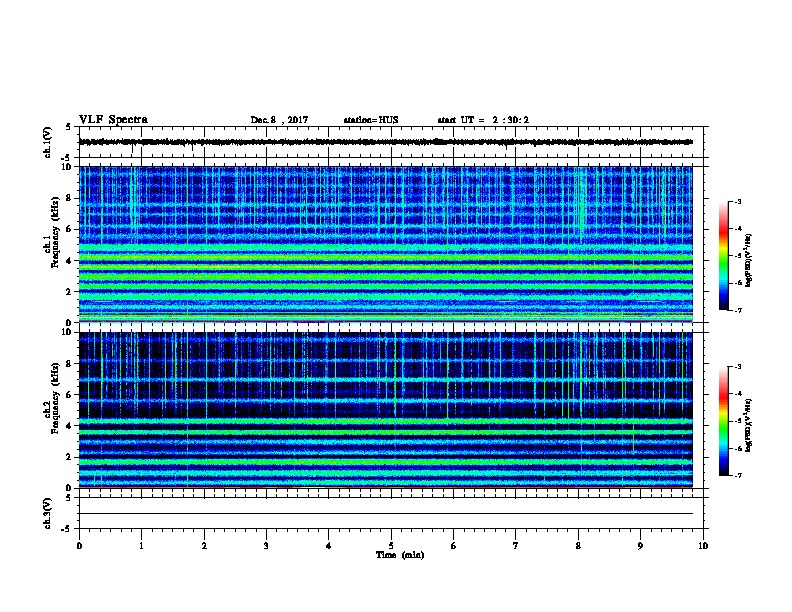Click the ch.1(V) axis "-5" tick label

tap(68, 158)
